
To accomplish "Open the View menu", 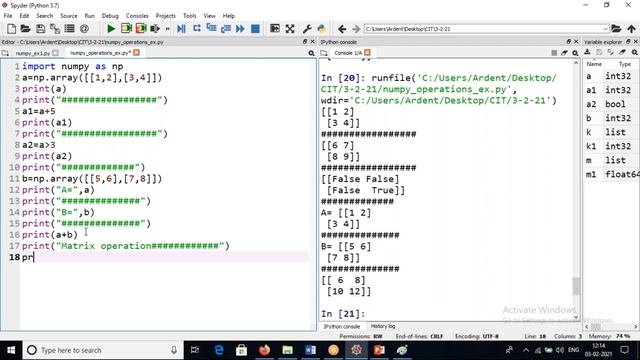I will (209, 16).
